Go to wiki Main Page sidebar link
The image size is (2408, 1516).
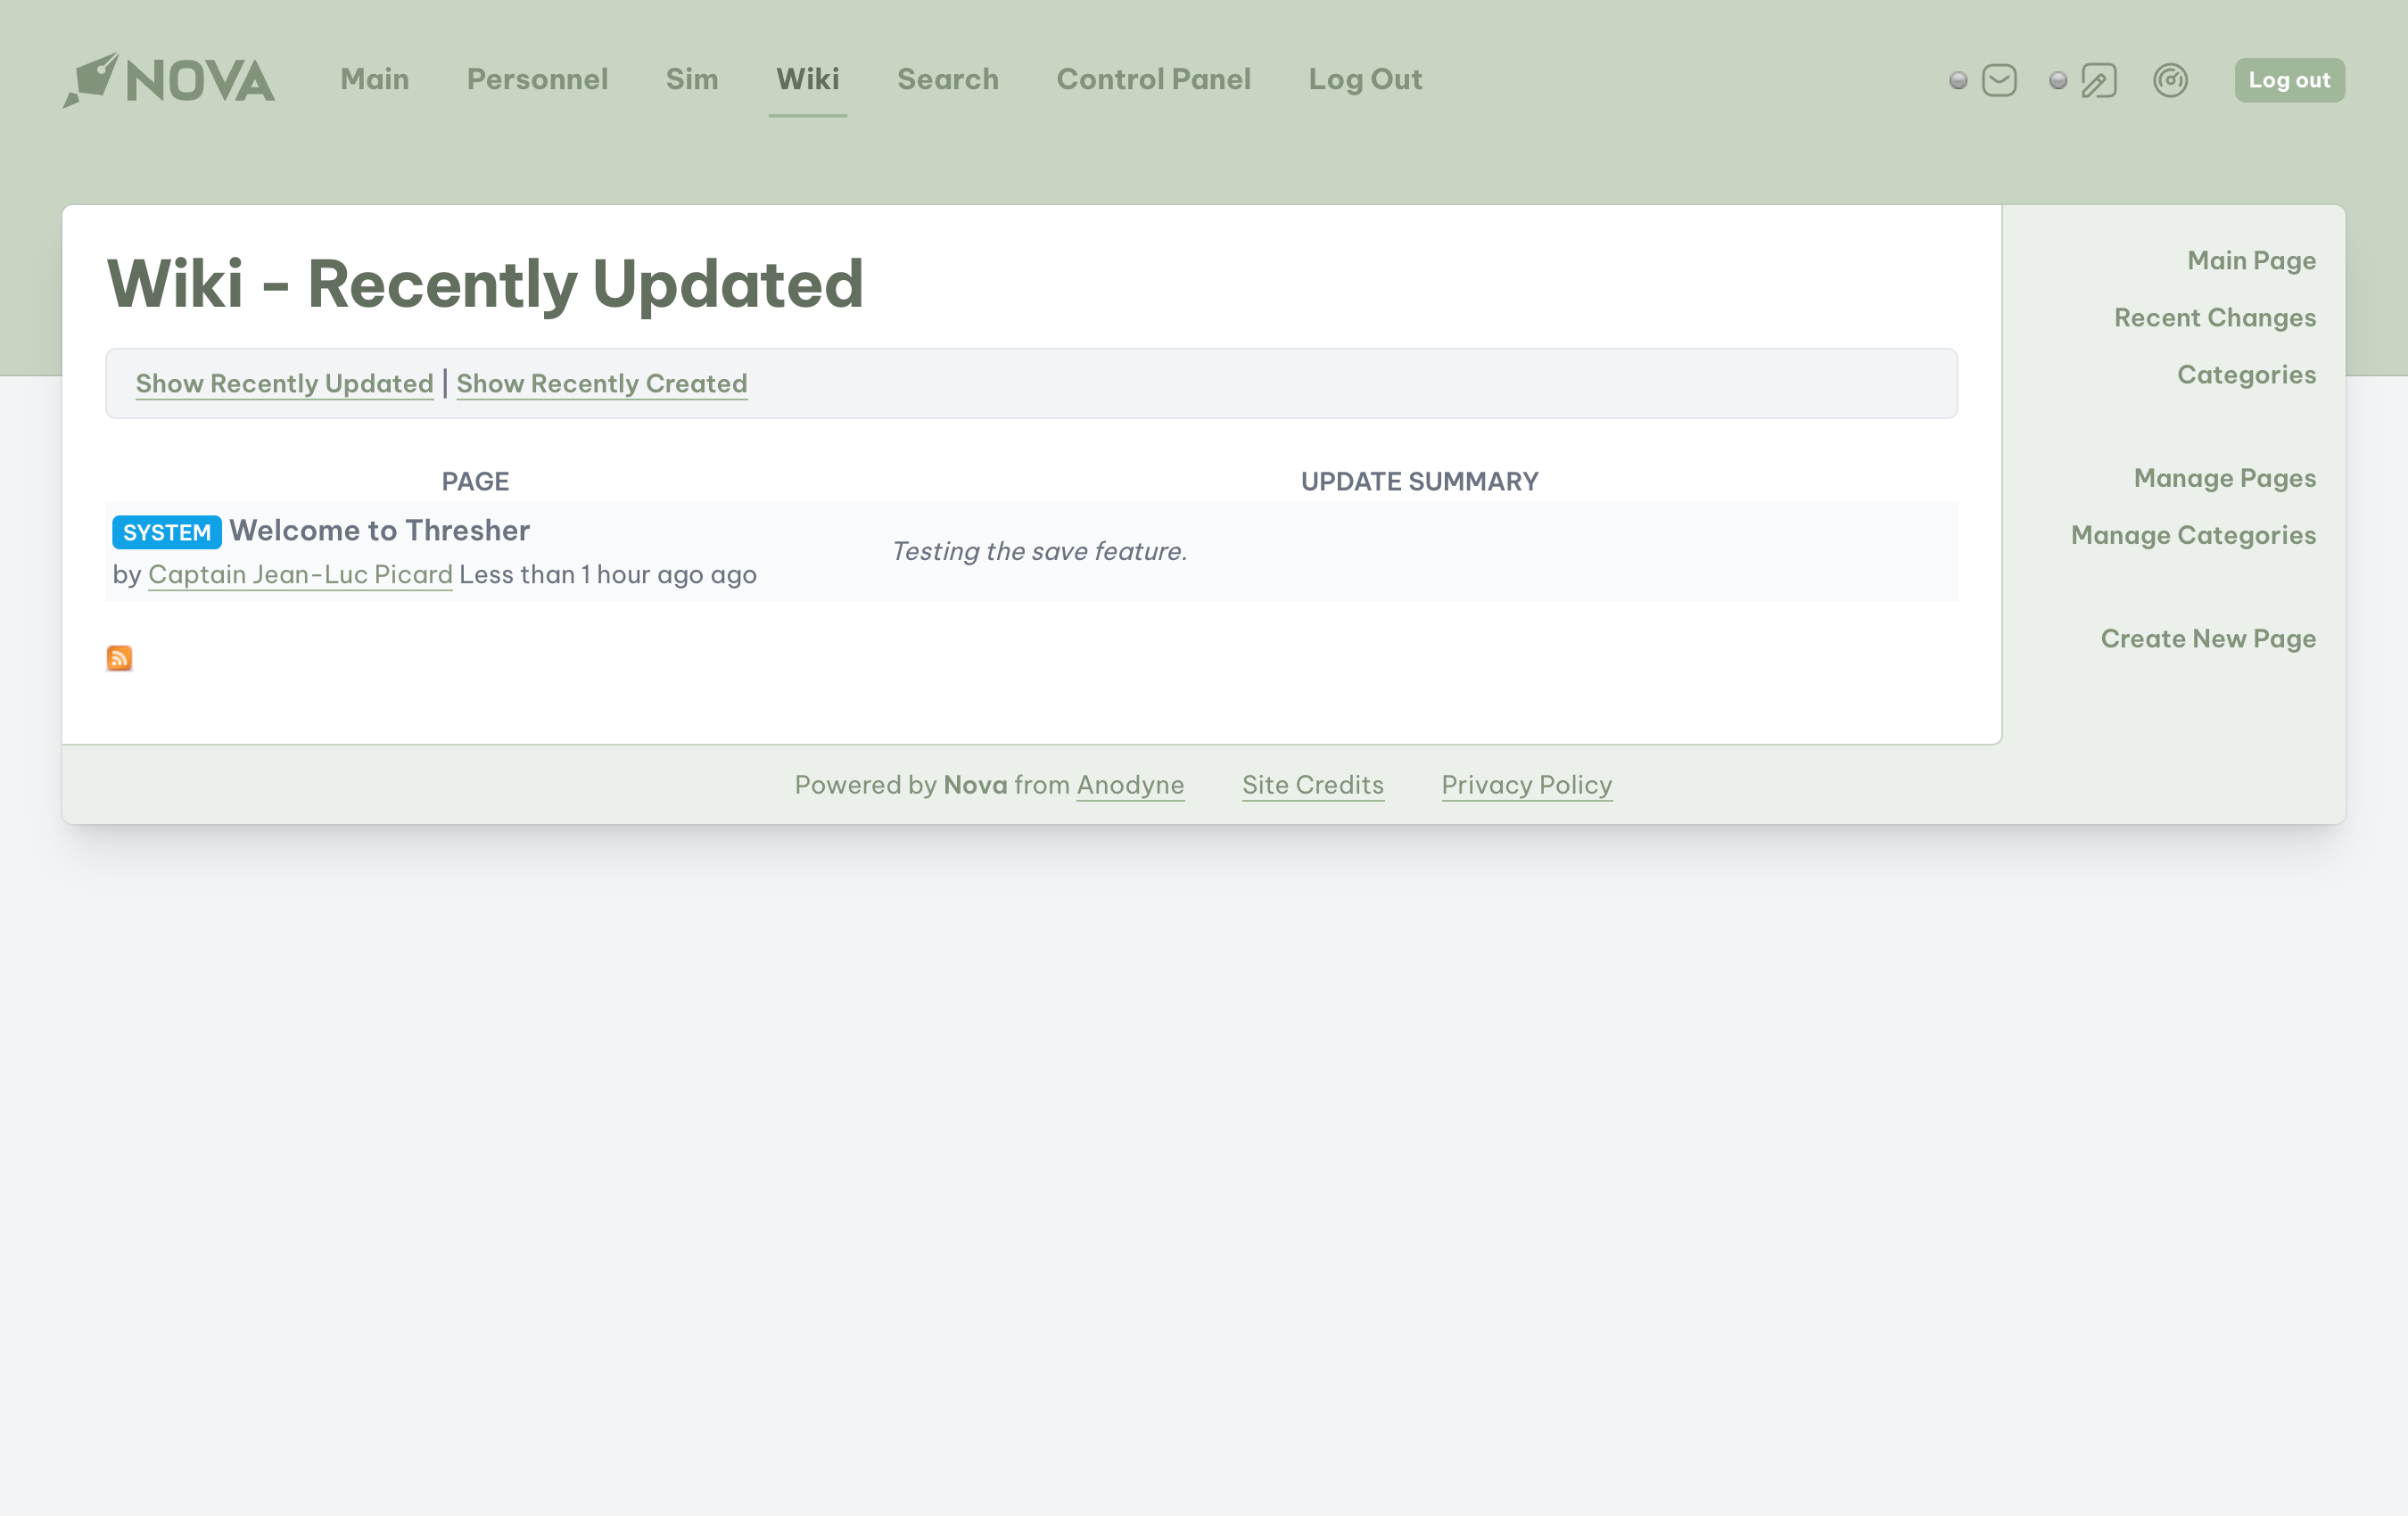(x=2251, y=260)
